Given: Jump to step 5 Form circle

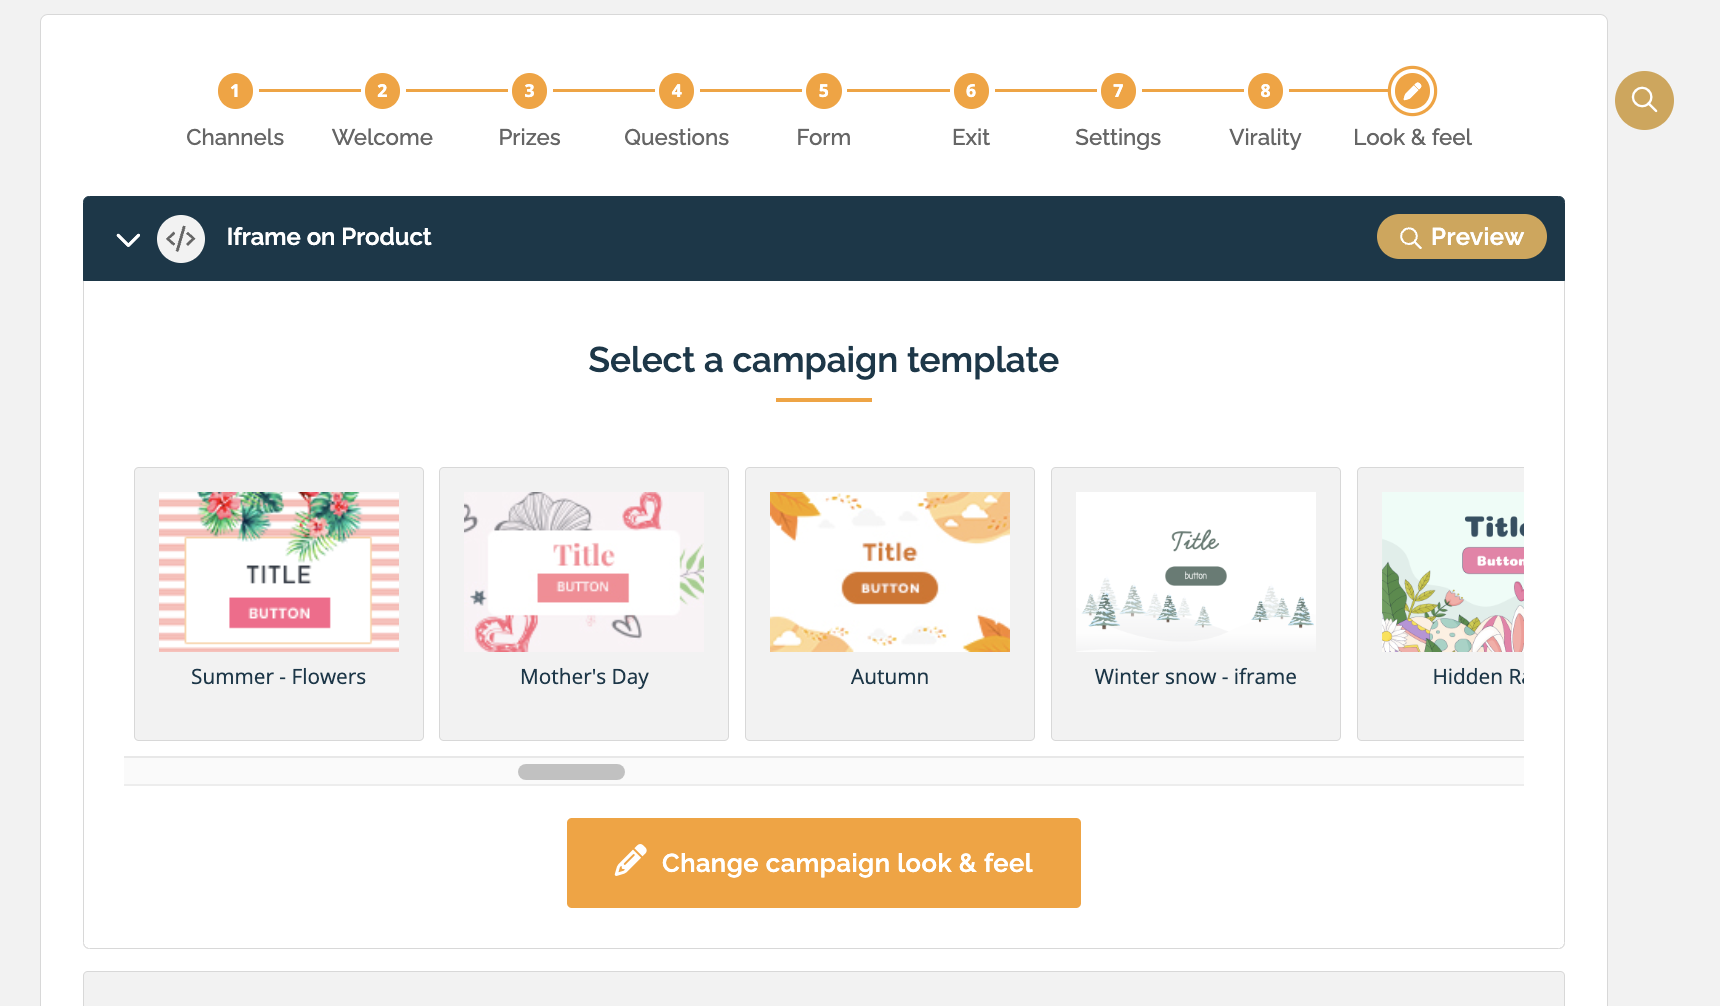Looking at the screenshot, I should click(823, 91).
